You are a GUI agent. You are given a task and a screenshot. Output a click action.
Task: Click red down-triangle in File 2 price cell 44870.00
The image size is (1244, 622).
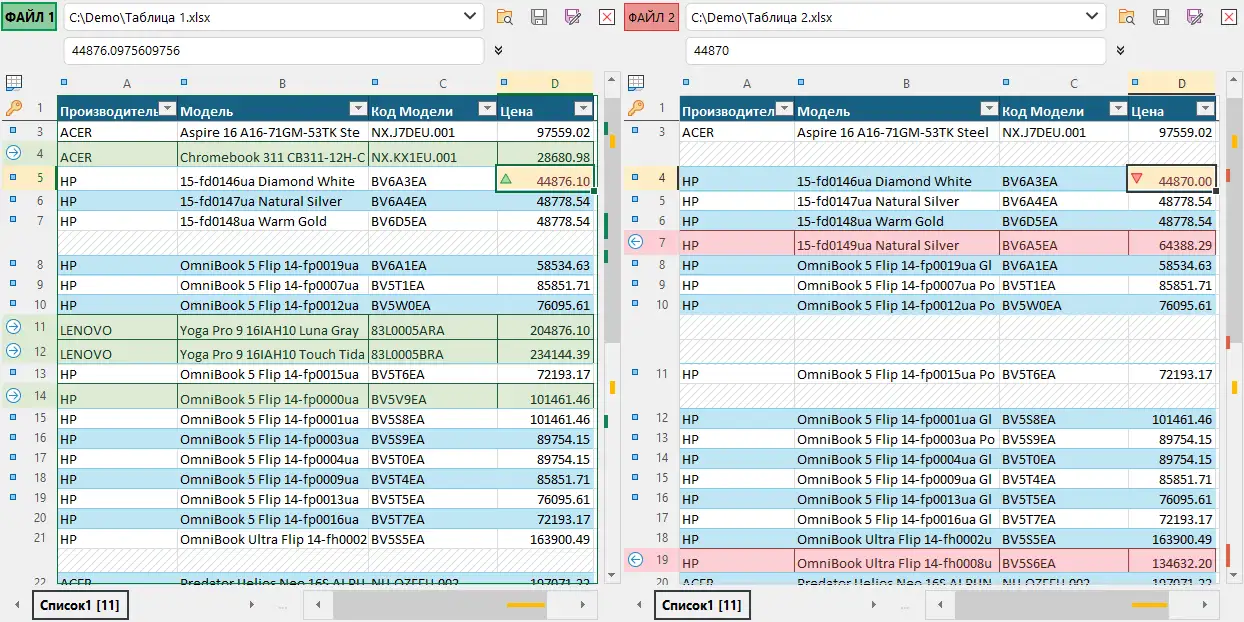[x=1136, y=179]
